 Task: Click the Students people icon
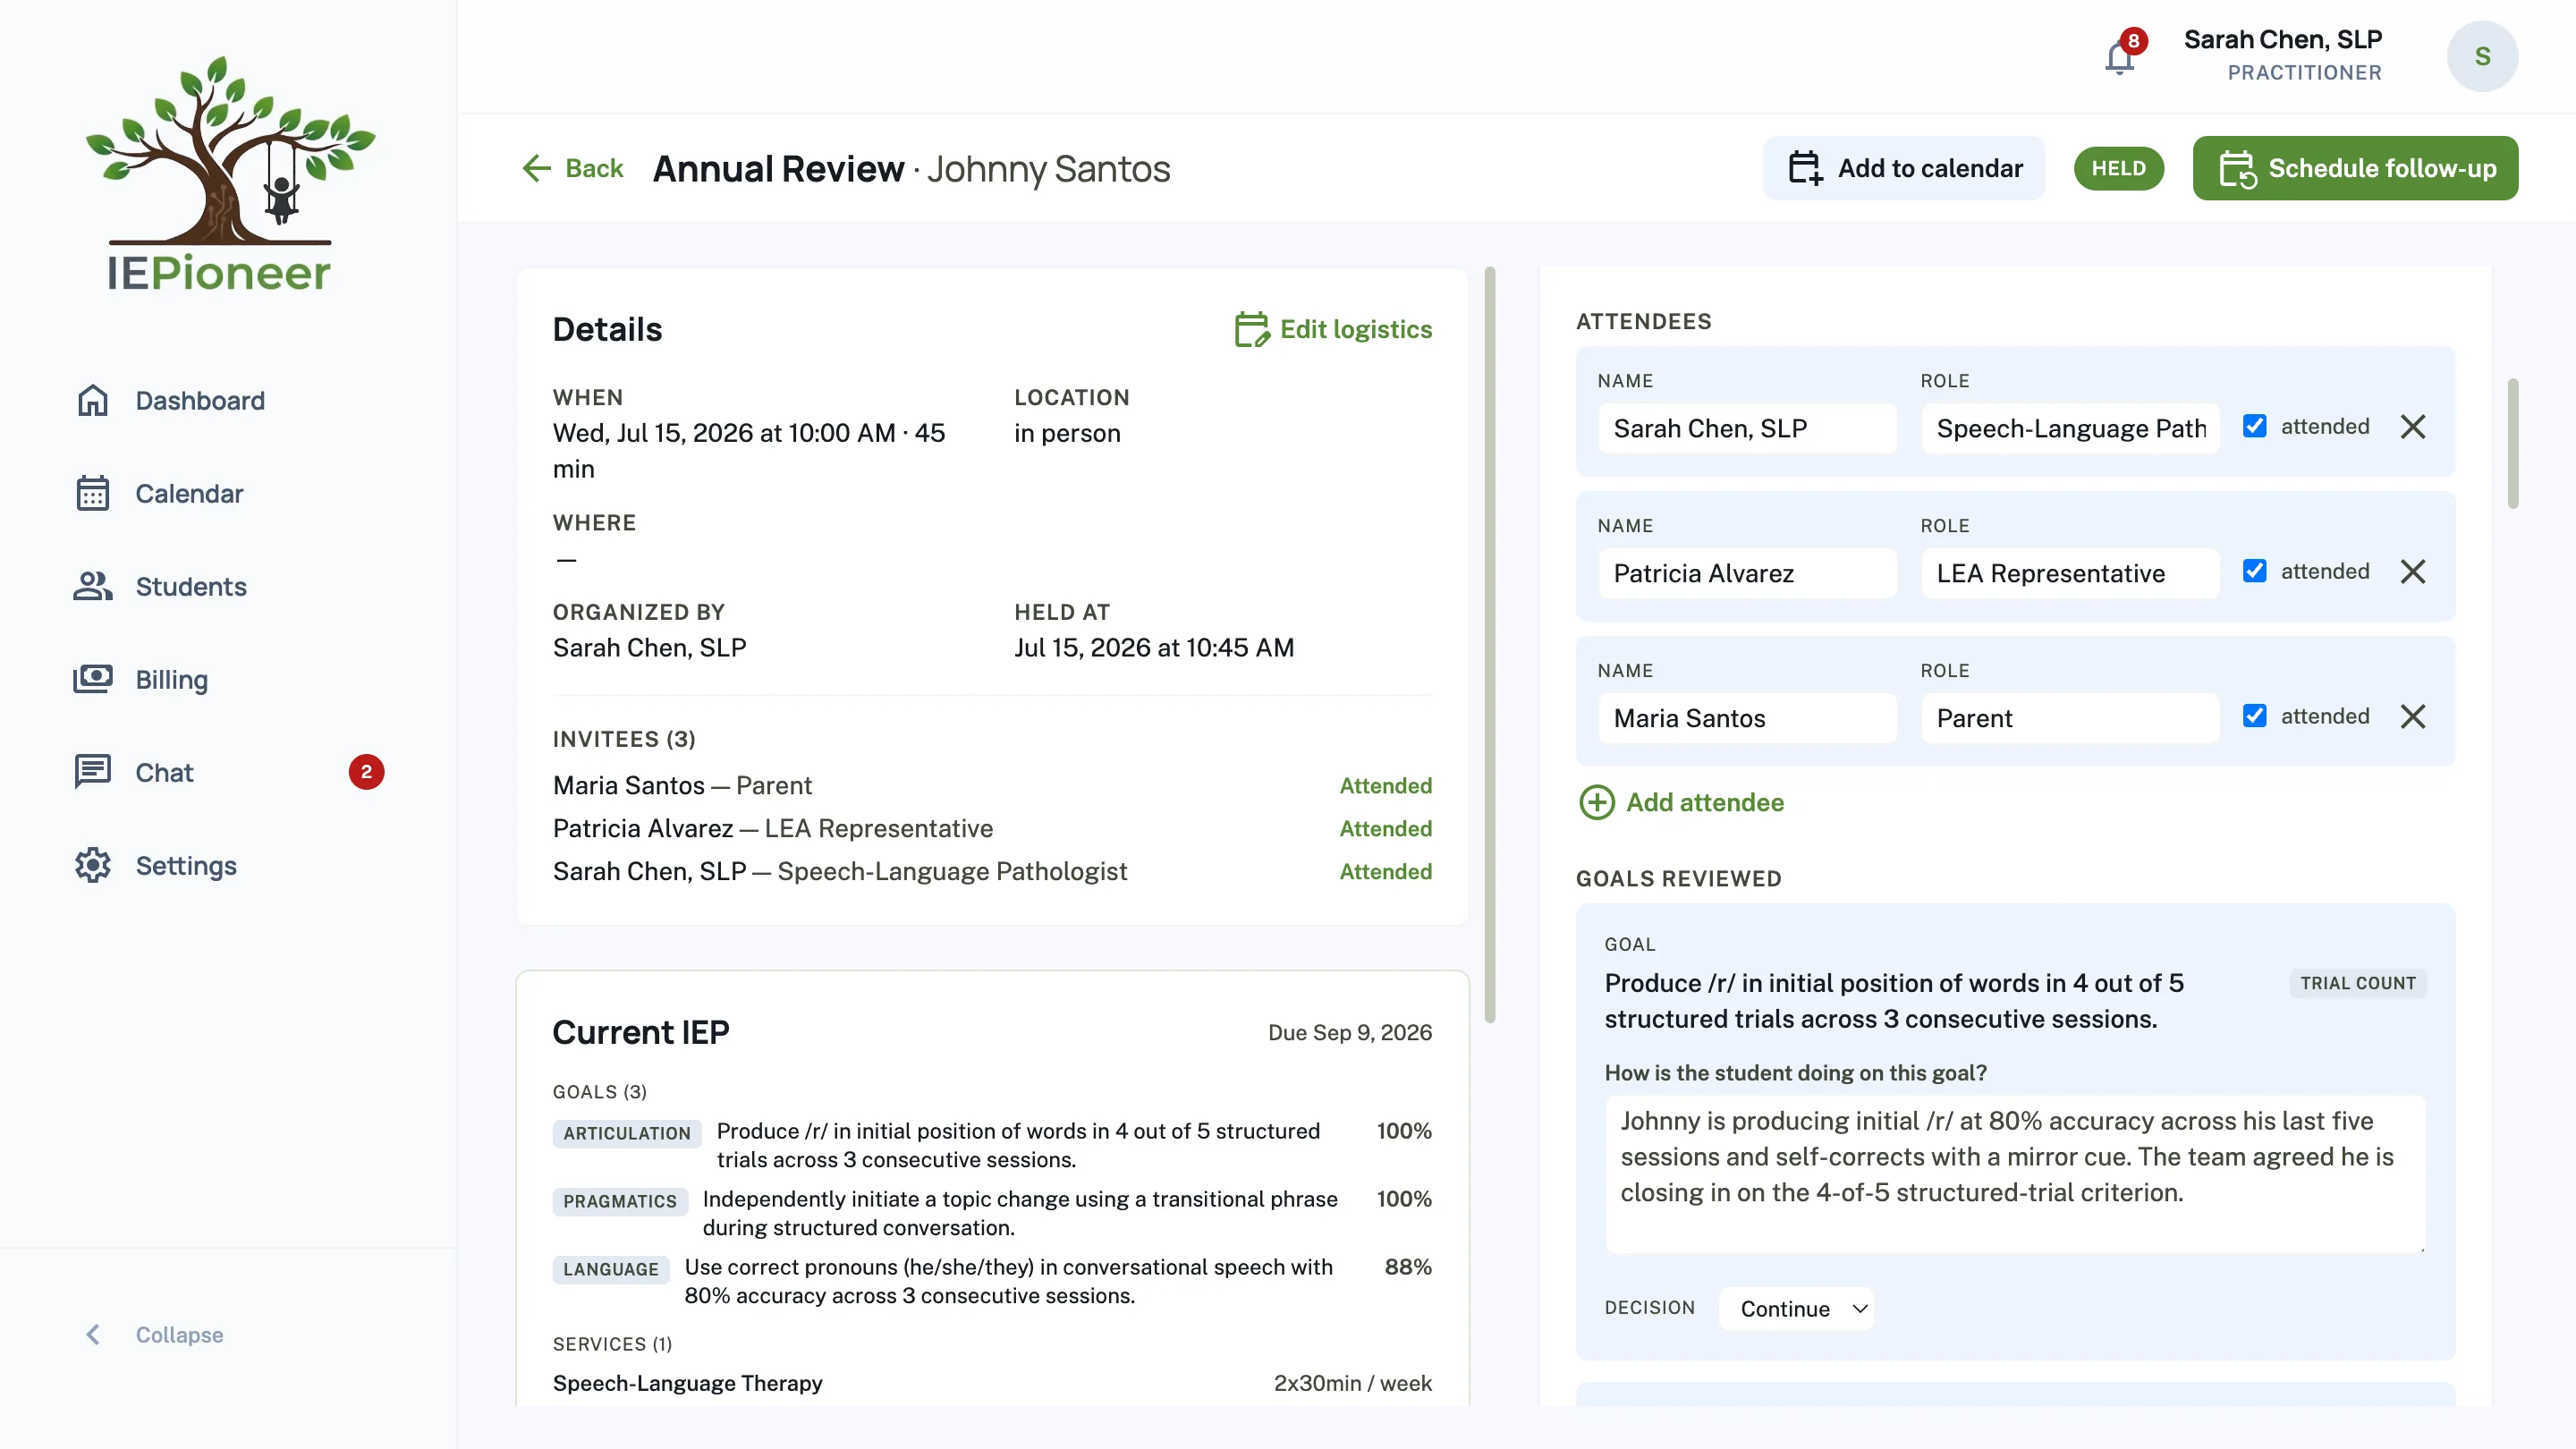click(x=93, y=586)
